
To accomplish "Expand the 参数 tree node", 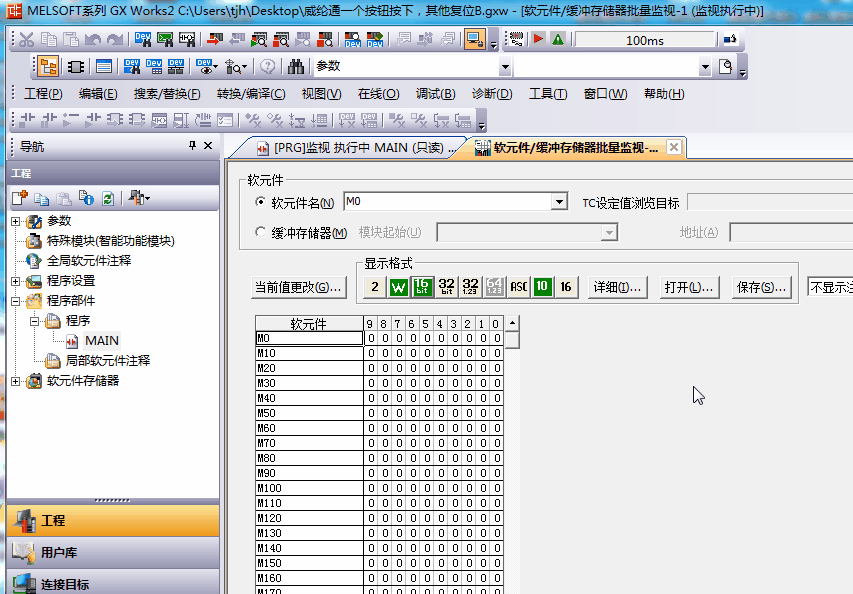I will tap(16, 221).
